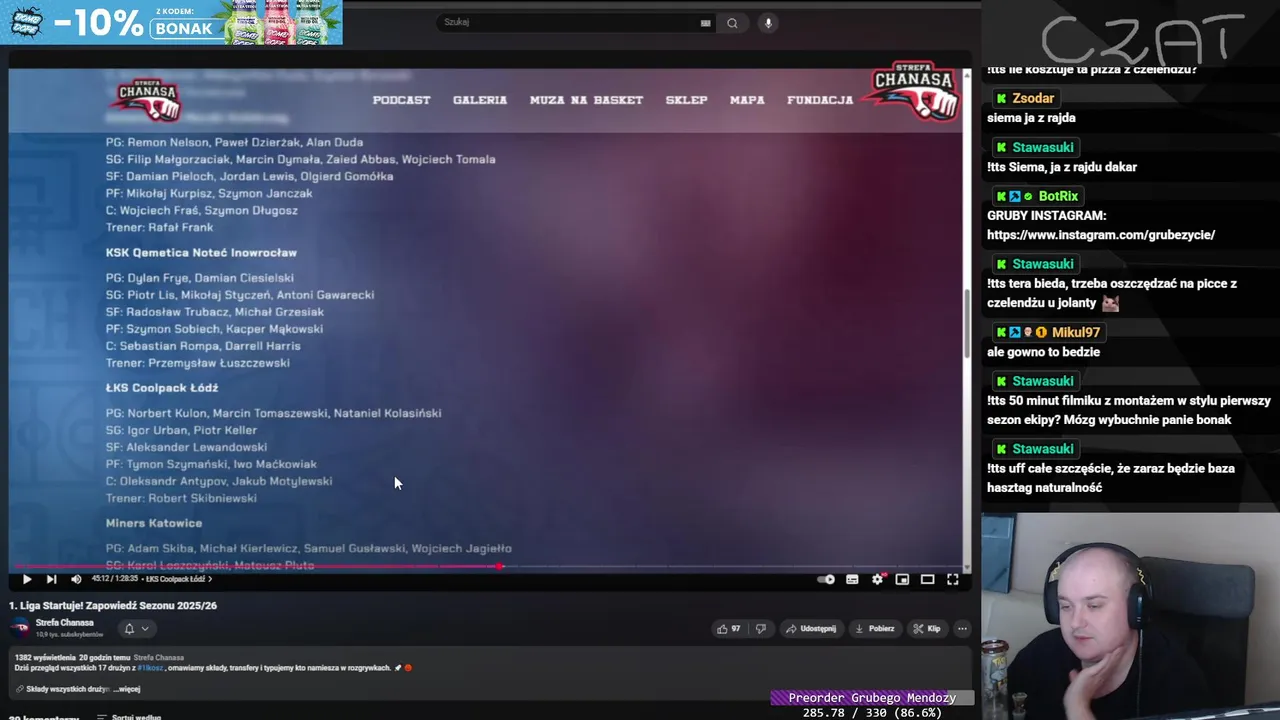
Task: Click the Miners Katowice heading
Action: [154, 523]
